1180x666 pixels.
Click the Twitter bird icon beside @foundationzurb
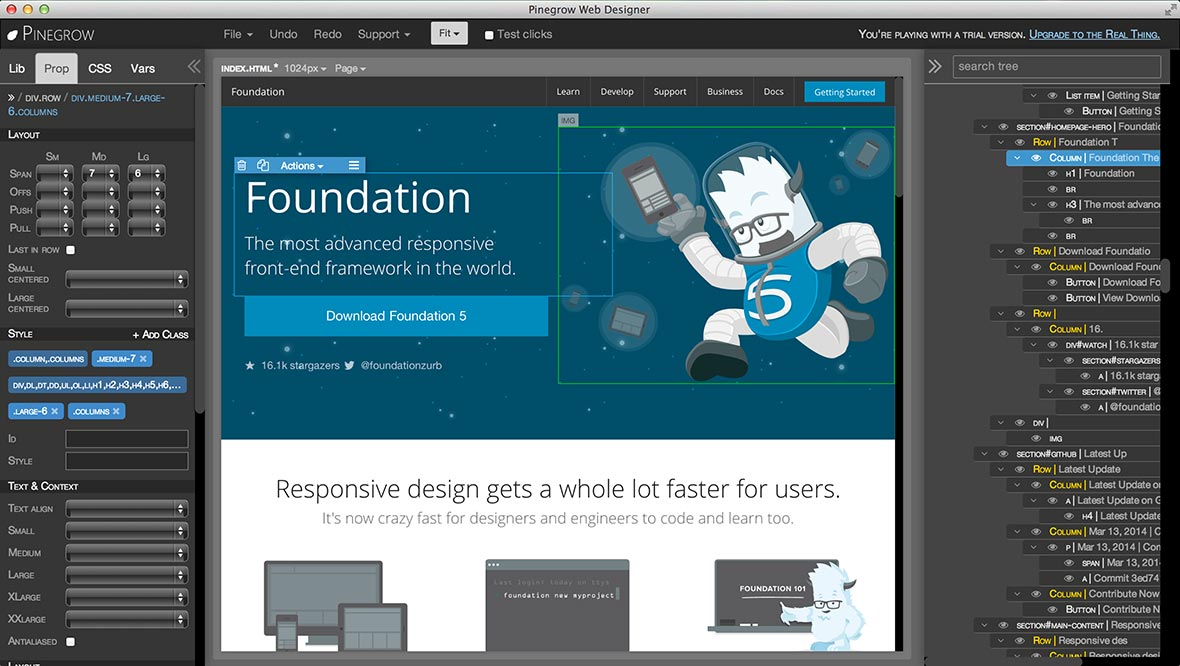coord(349,366)
